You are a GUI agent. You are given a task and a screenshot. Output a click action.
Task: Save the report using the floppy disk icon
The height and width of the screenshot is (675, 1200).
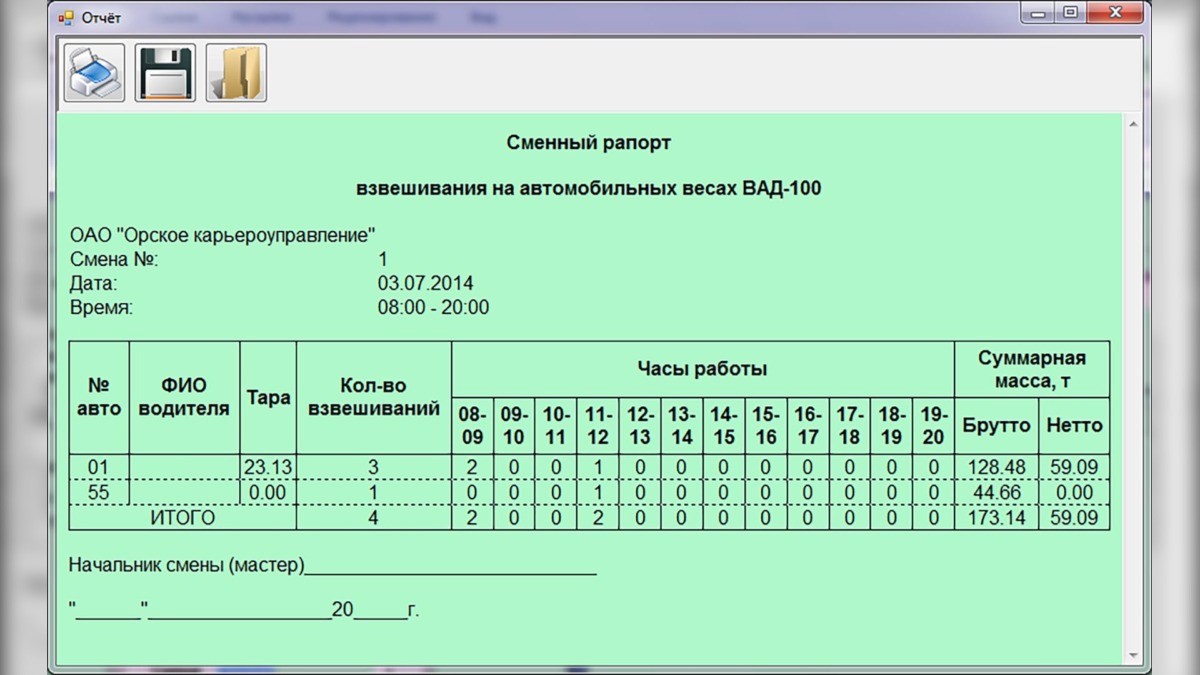[x=165, y=73]
